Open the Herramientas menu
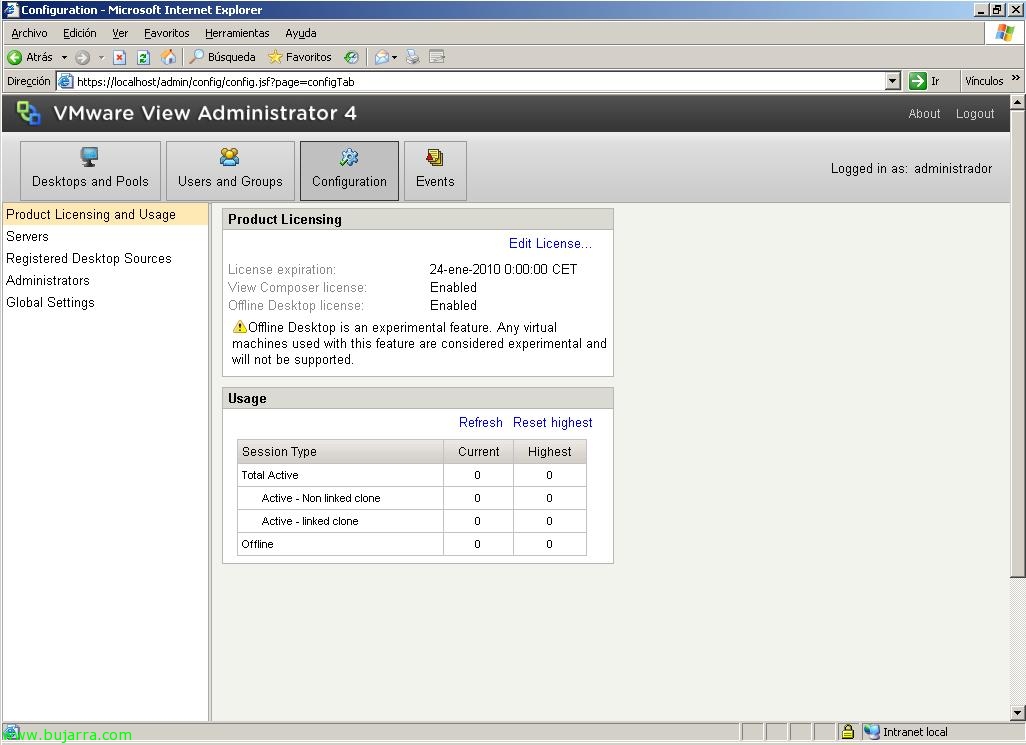1026x745 pixels. tap(237, 33)
